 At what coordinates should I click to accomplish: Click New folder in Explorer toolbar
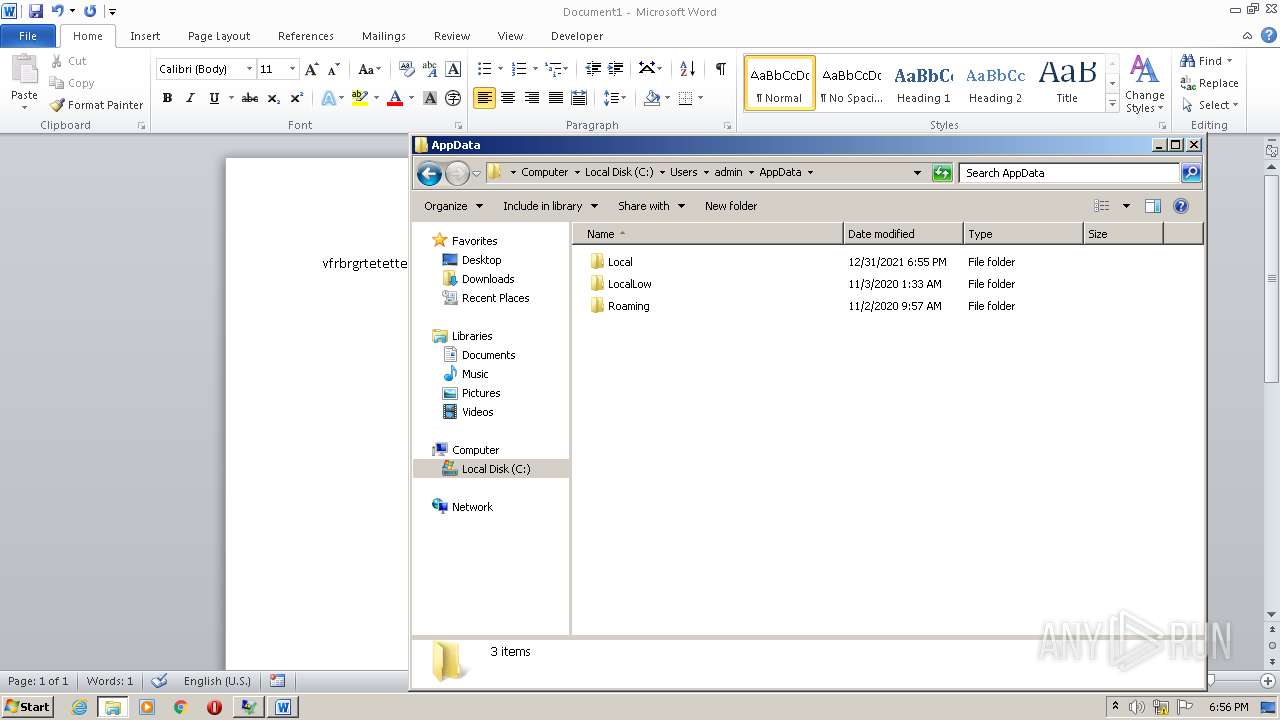(x=731, y=206)
